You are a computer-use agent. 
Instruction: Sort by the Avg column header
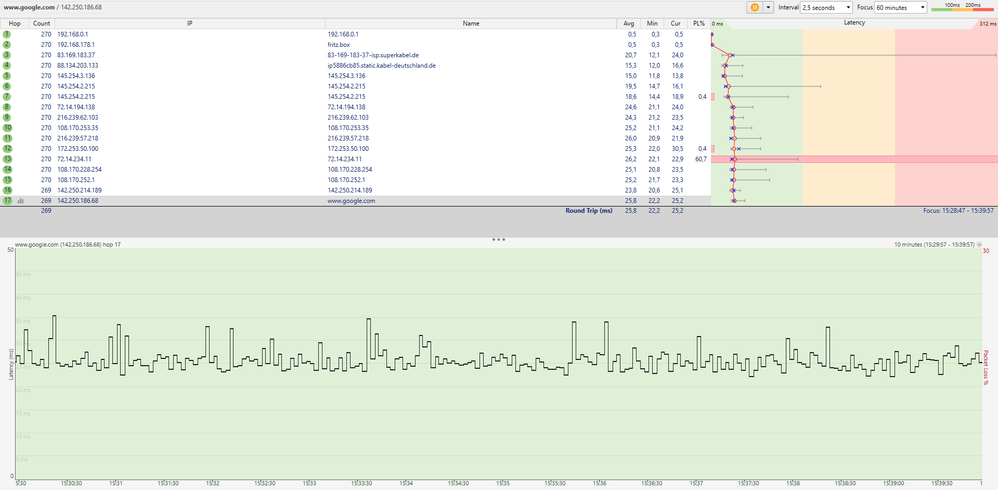[629, 24]
